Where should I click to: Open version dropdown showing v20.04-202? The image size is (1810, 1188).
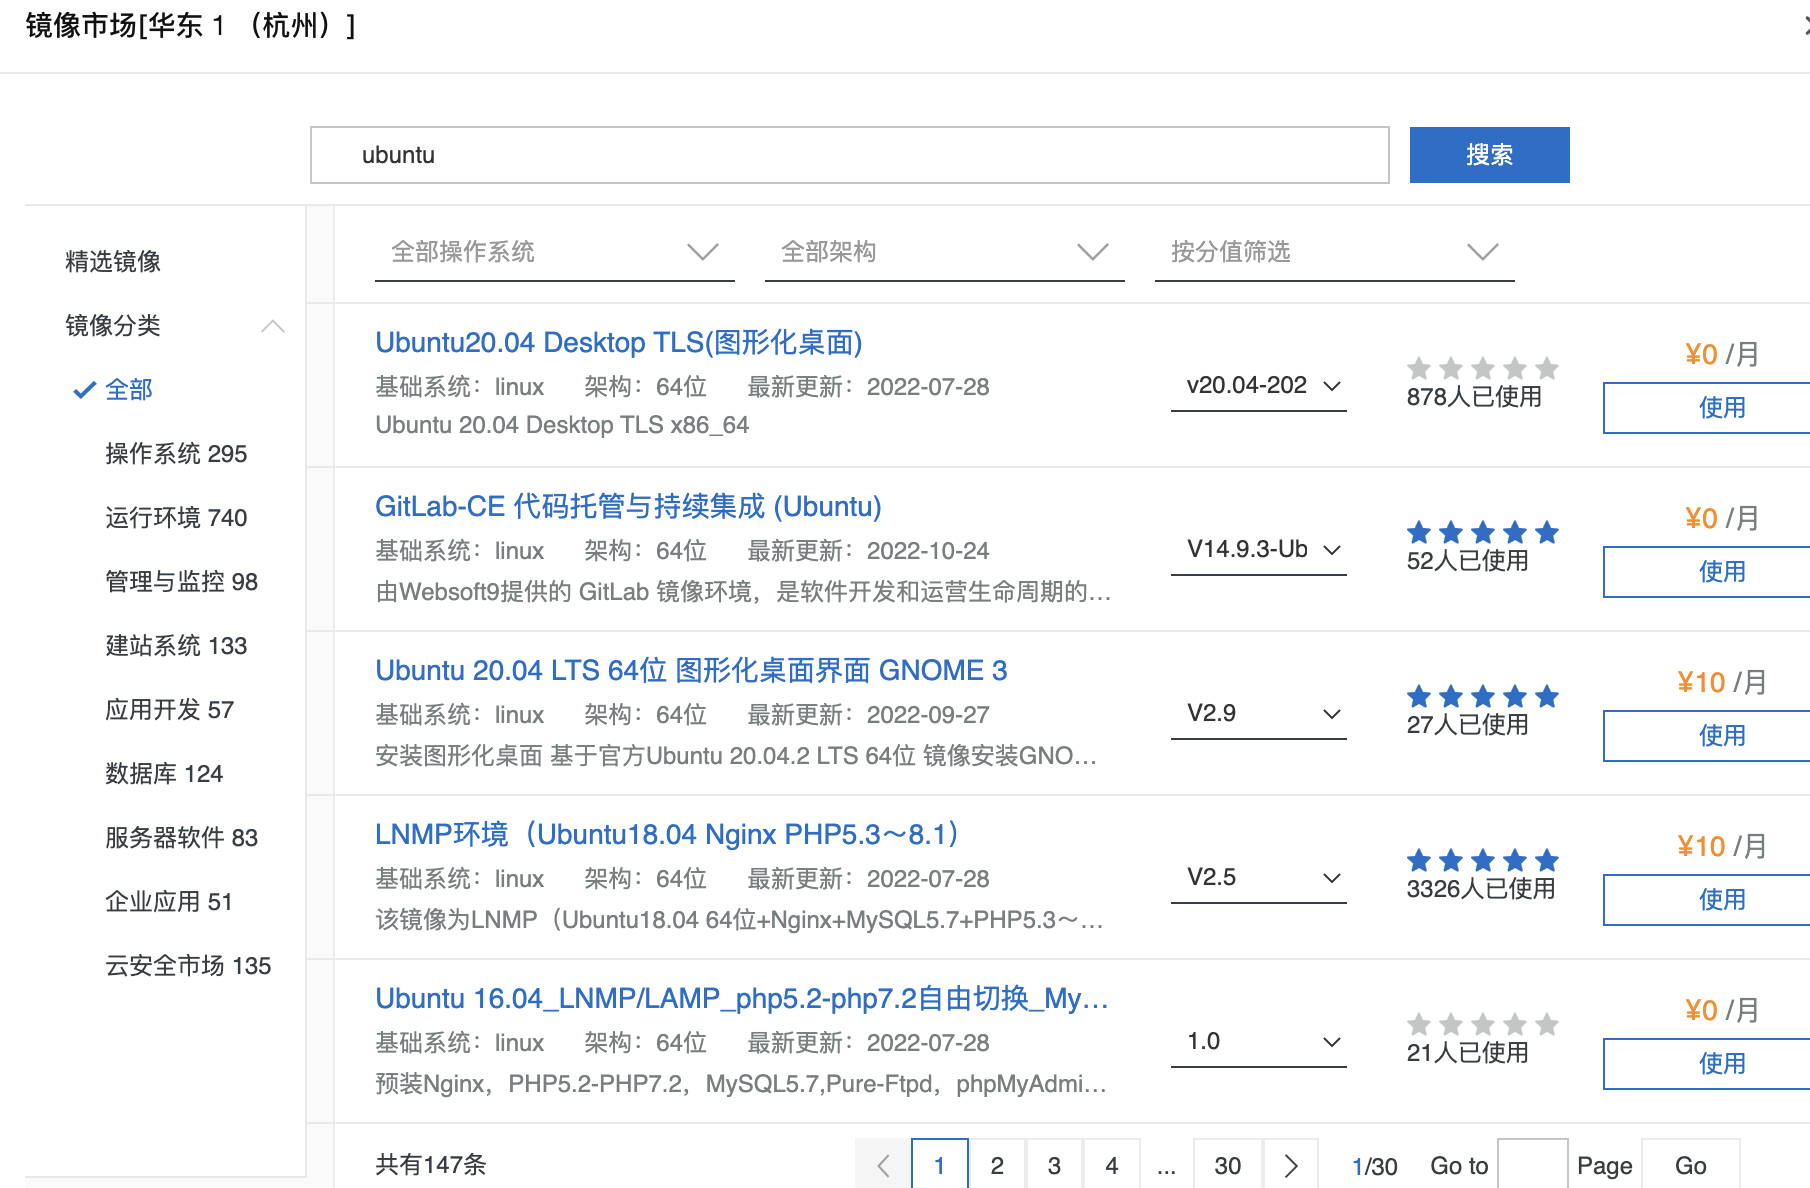point(1258,386)
